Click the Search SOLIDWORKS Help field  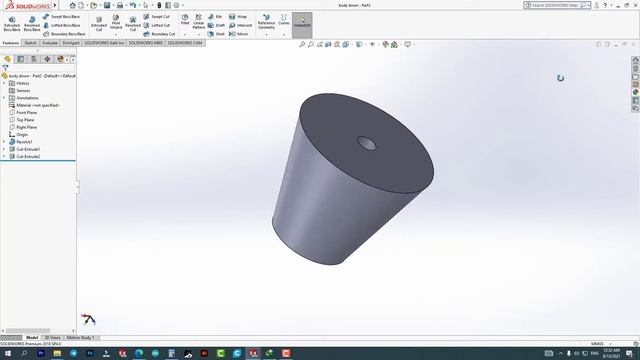[556, 5]
